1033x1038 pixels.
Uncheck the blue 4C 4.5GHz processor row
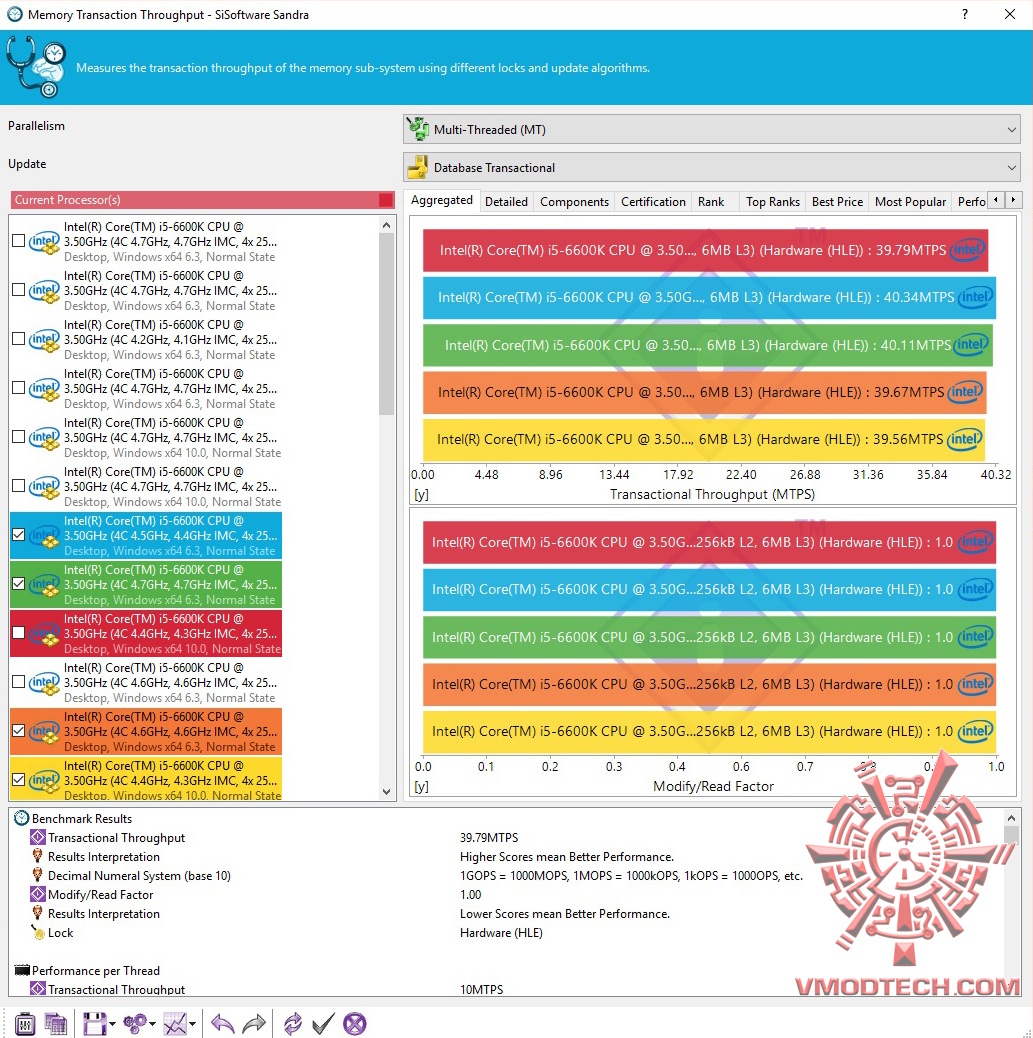pyautogui.click(x=19, y=535)
